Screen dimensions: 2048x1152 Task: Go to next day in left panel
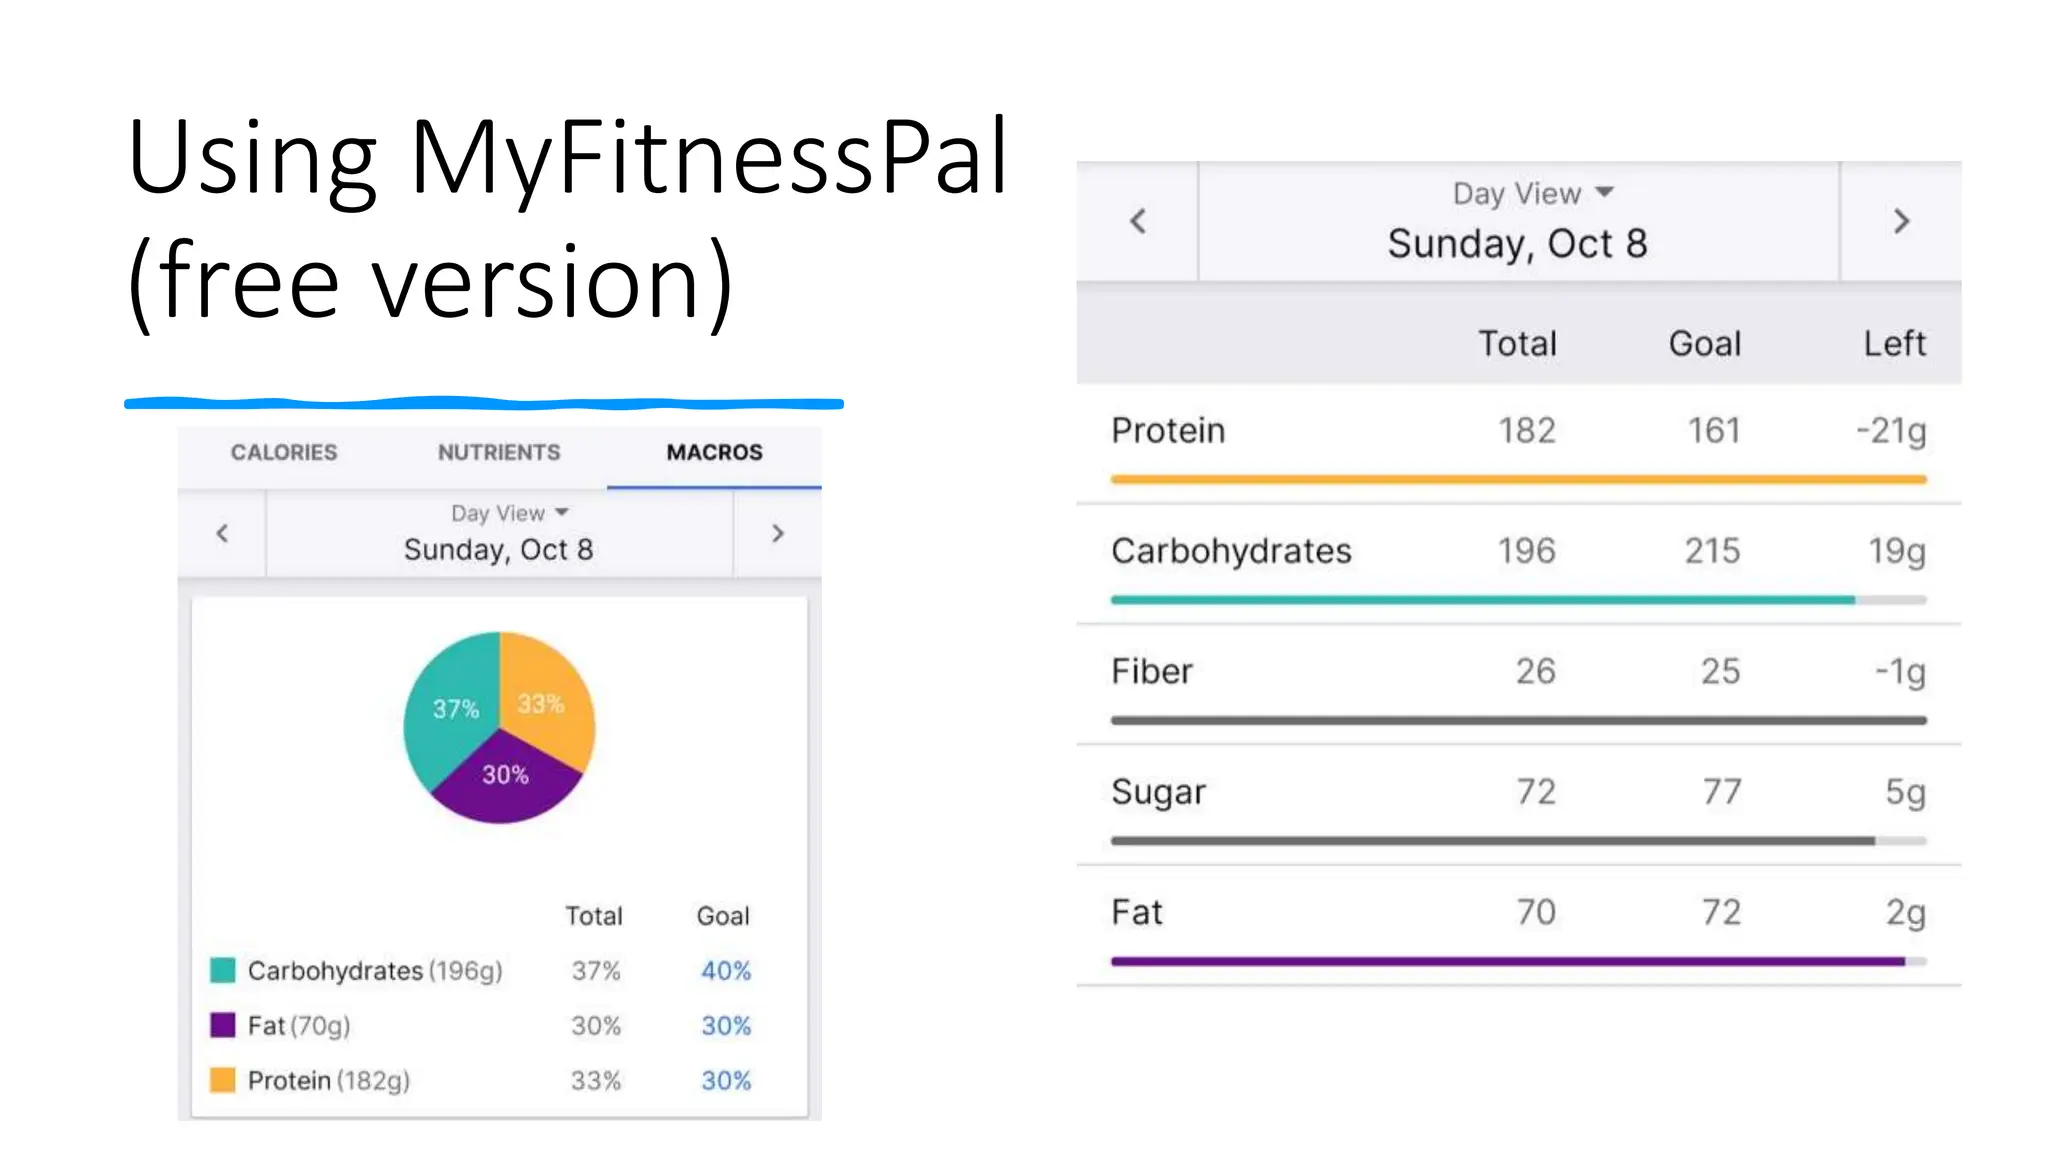point(777,534)
